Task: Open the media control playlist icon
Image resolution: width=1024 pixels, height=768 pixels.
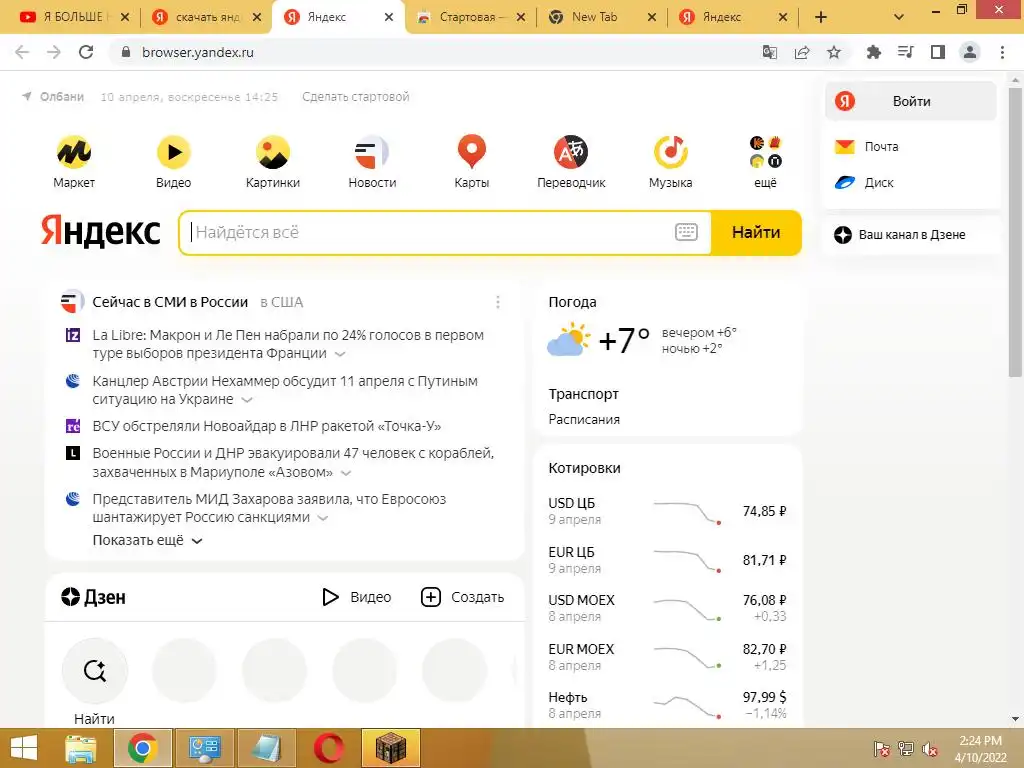Action: tap(905, 52)
